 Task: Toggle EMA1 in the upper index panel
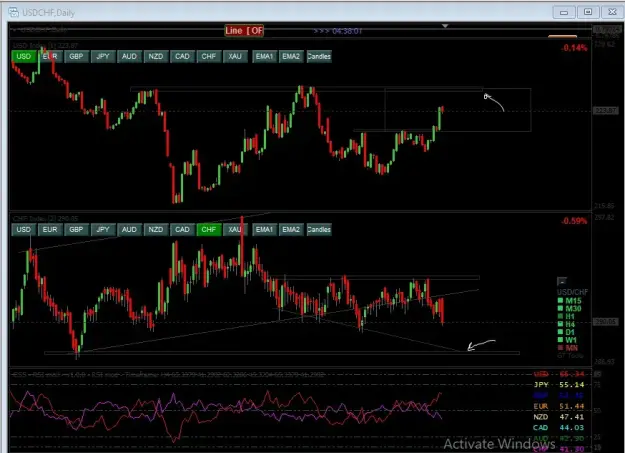pyautogui.click(x=264, y=57)
